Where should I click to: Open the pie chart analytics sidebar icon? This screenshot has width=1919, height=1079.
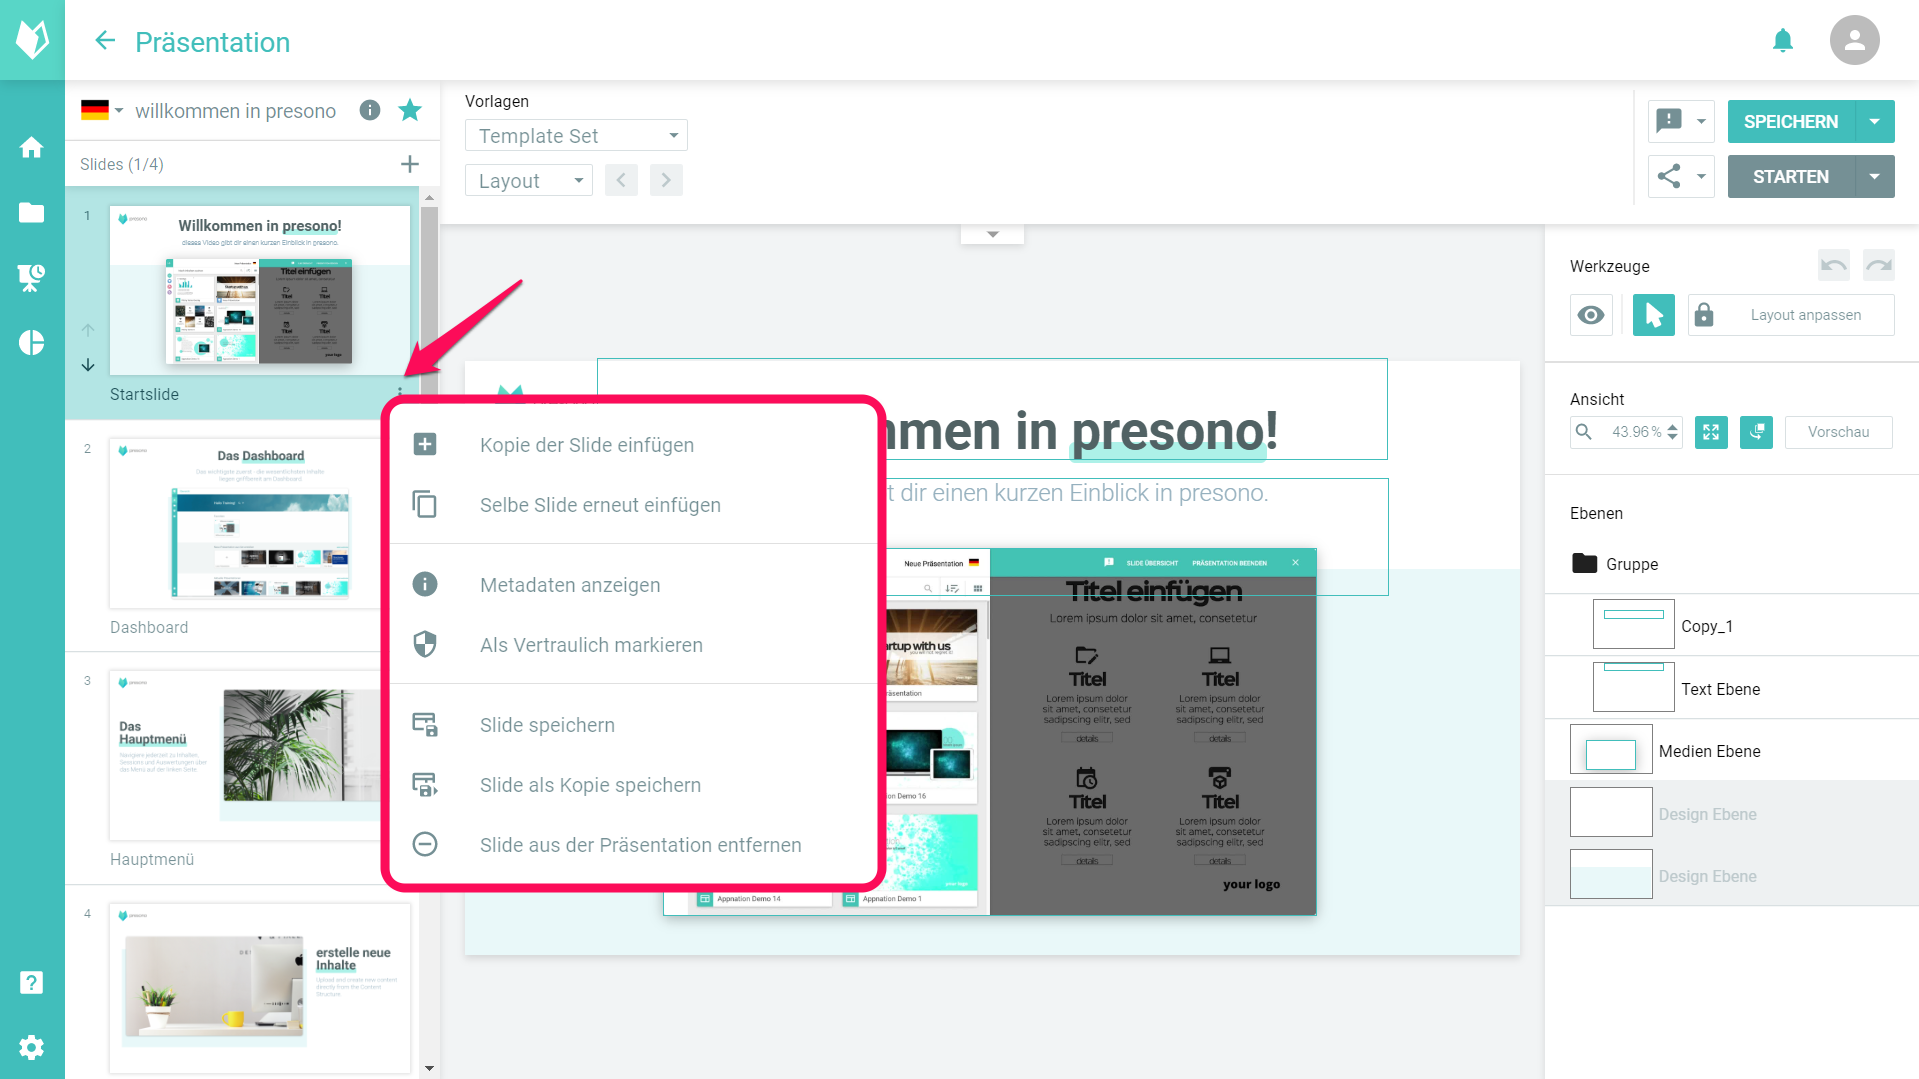[x=32, y=343]
